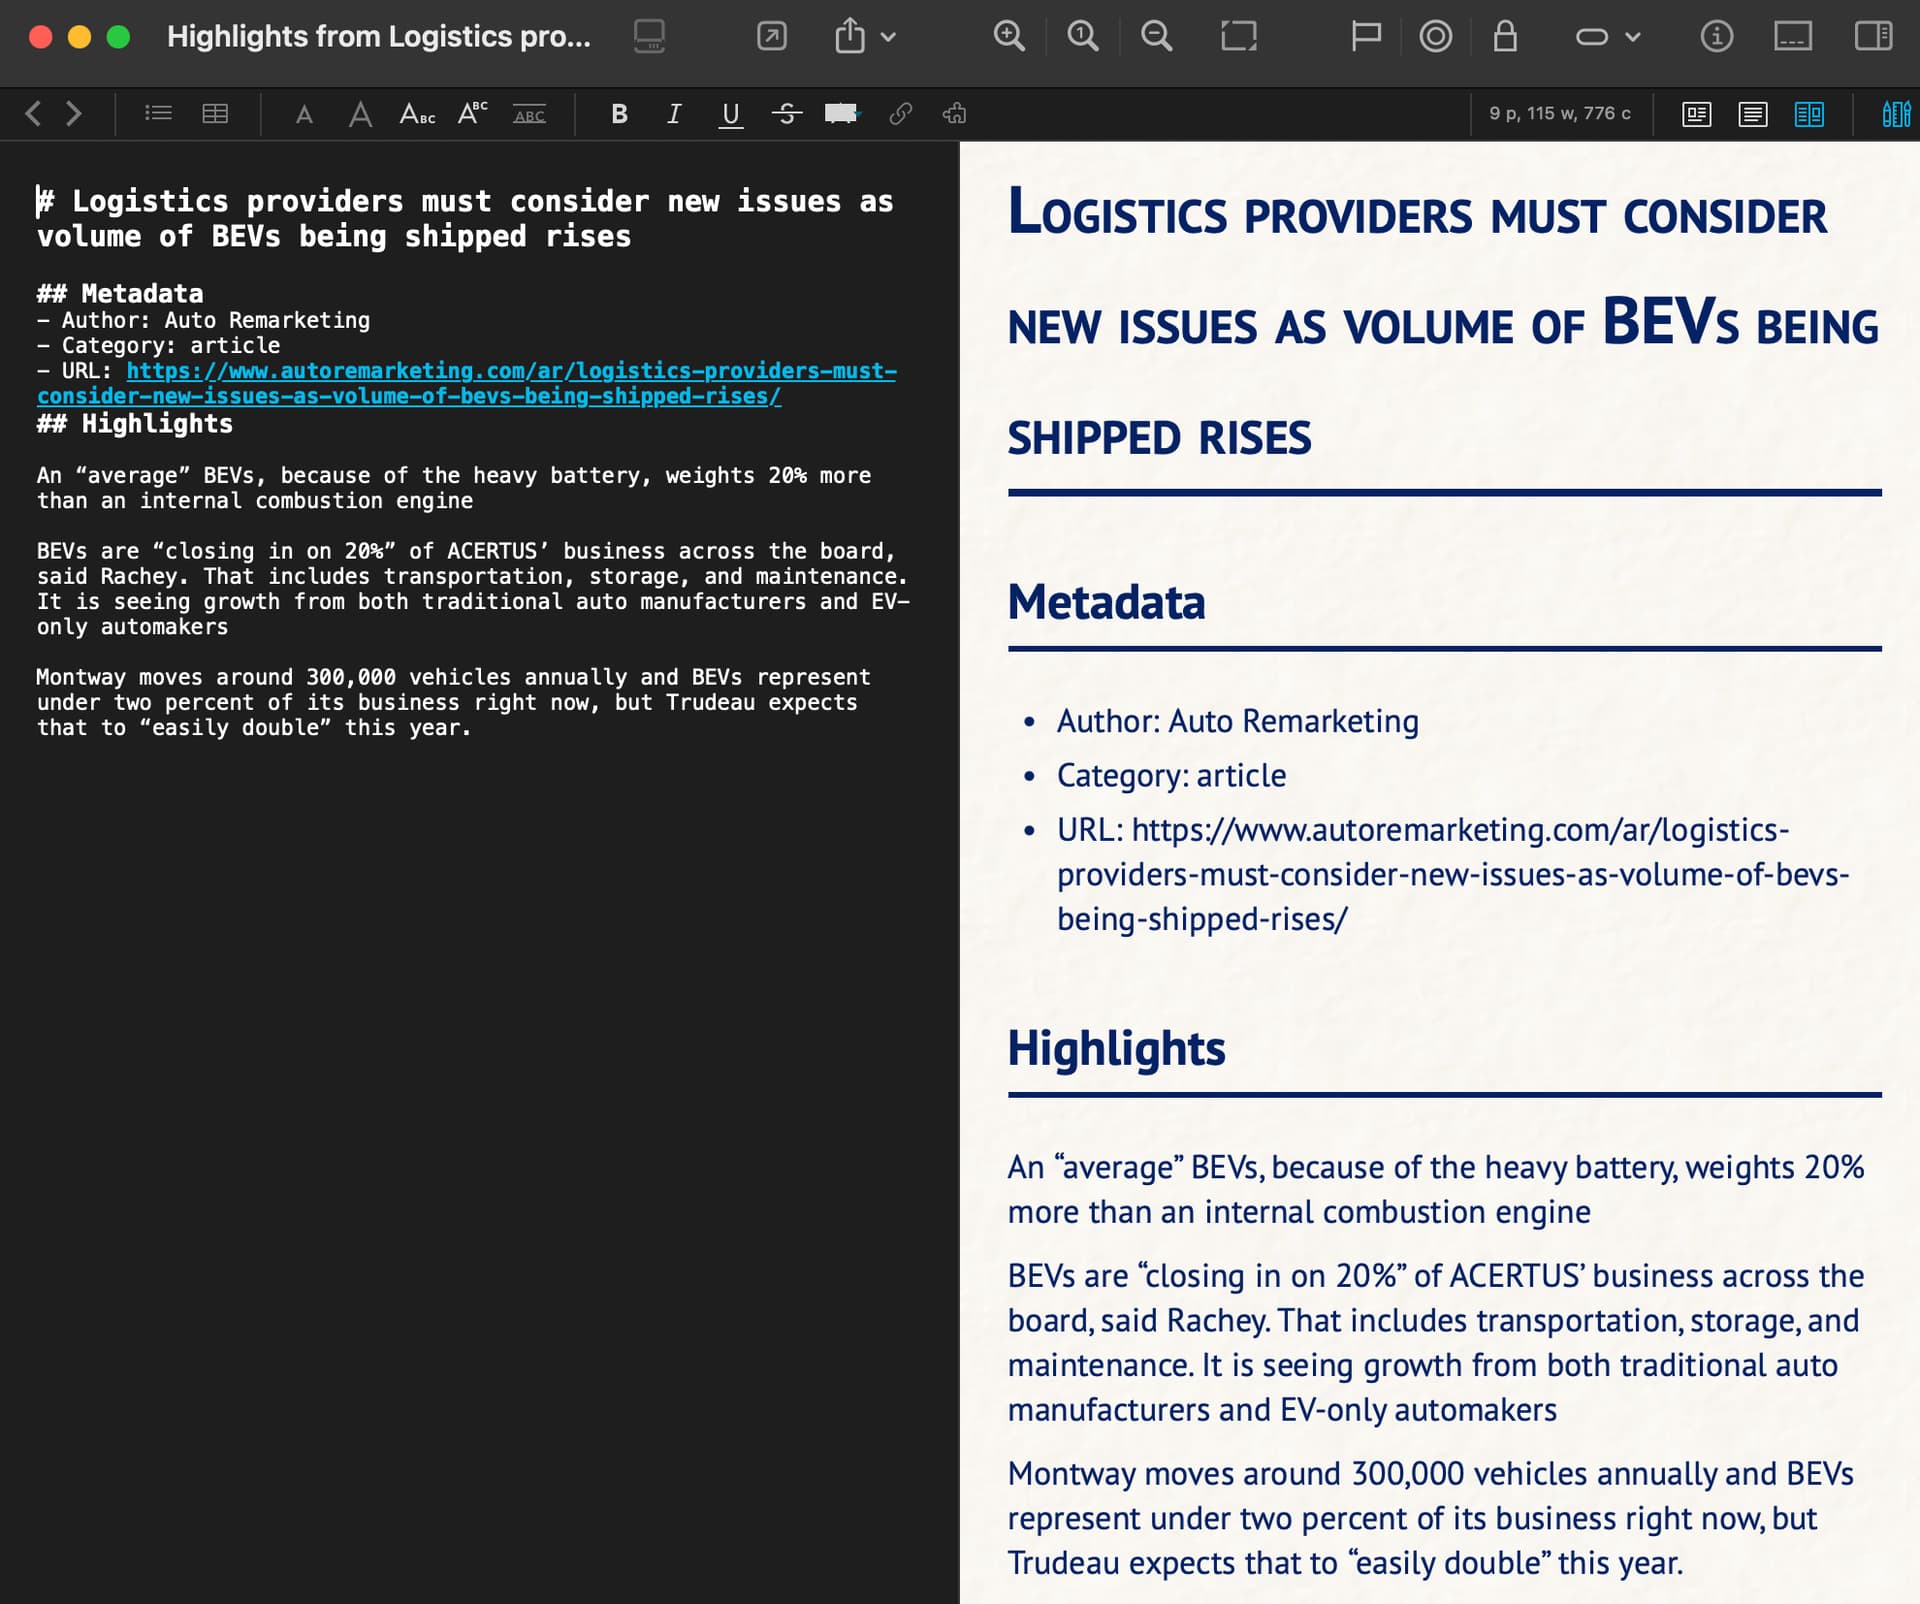Toggle italic formatting
This screenshot has width=1920, height=1604.
point(674,114)
